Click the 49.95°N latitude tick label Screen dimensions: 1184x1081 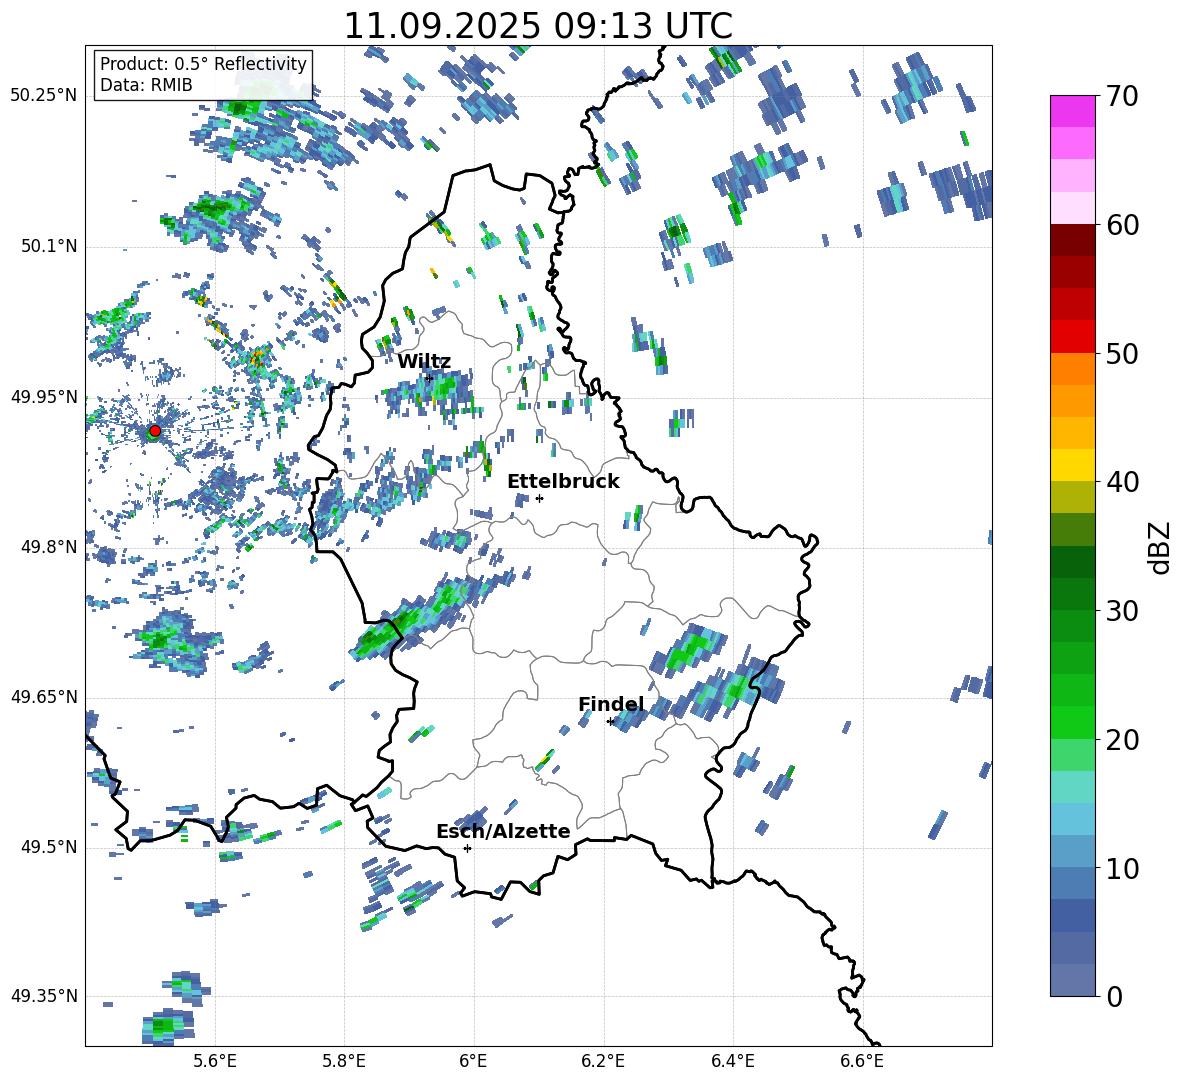[44, 396]
